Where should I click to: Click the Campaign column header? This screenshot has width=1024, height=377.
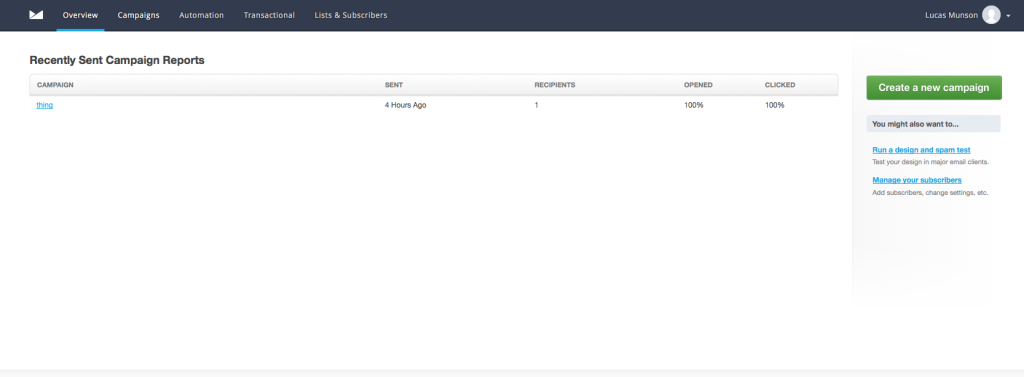point(55,85)
